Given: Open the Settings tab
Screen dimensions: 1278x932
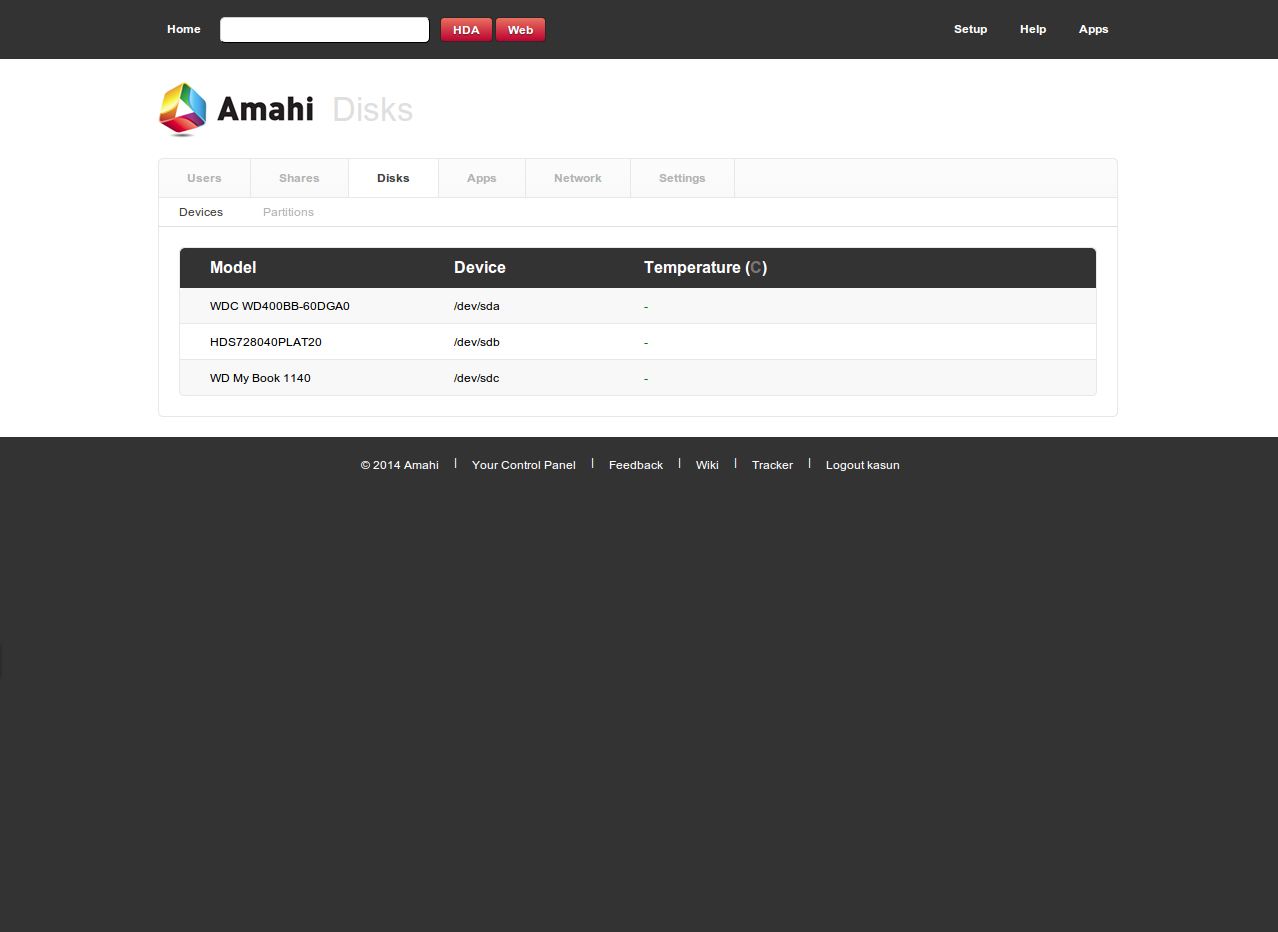Looking at the screenshot, I should [682, 178].
